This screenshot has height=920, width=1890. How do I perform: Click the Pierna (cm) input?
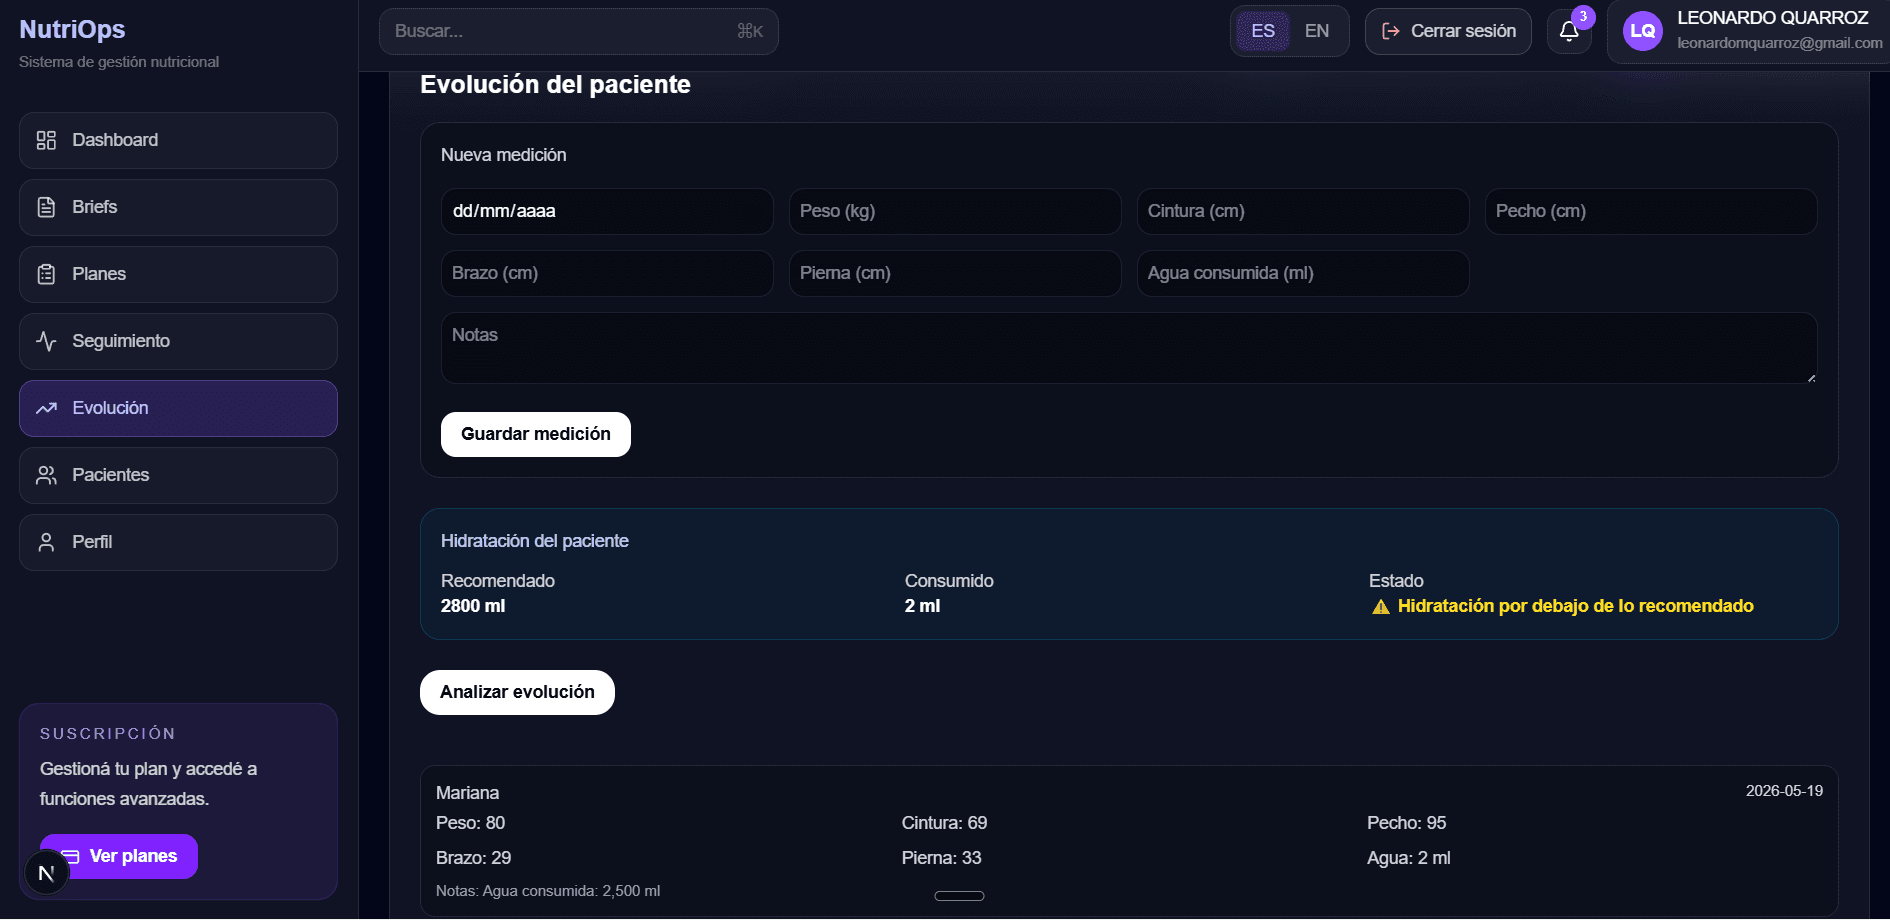coord(955,273)
